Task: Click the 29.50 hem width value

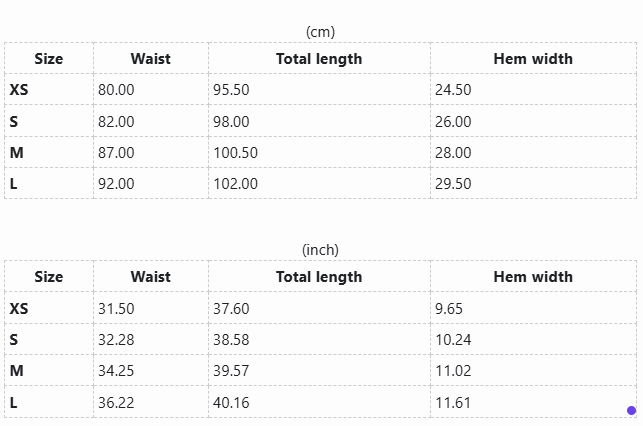Action: pos(453,184)
